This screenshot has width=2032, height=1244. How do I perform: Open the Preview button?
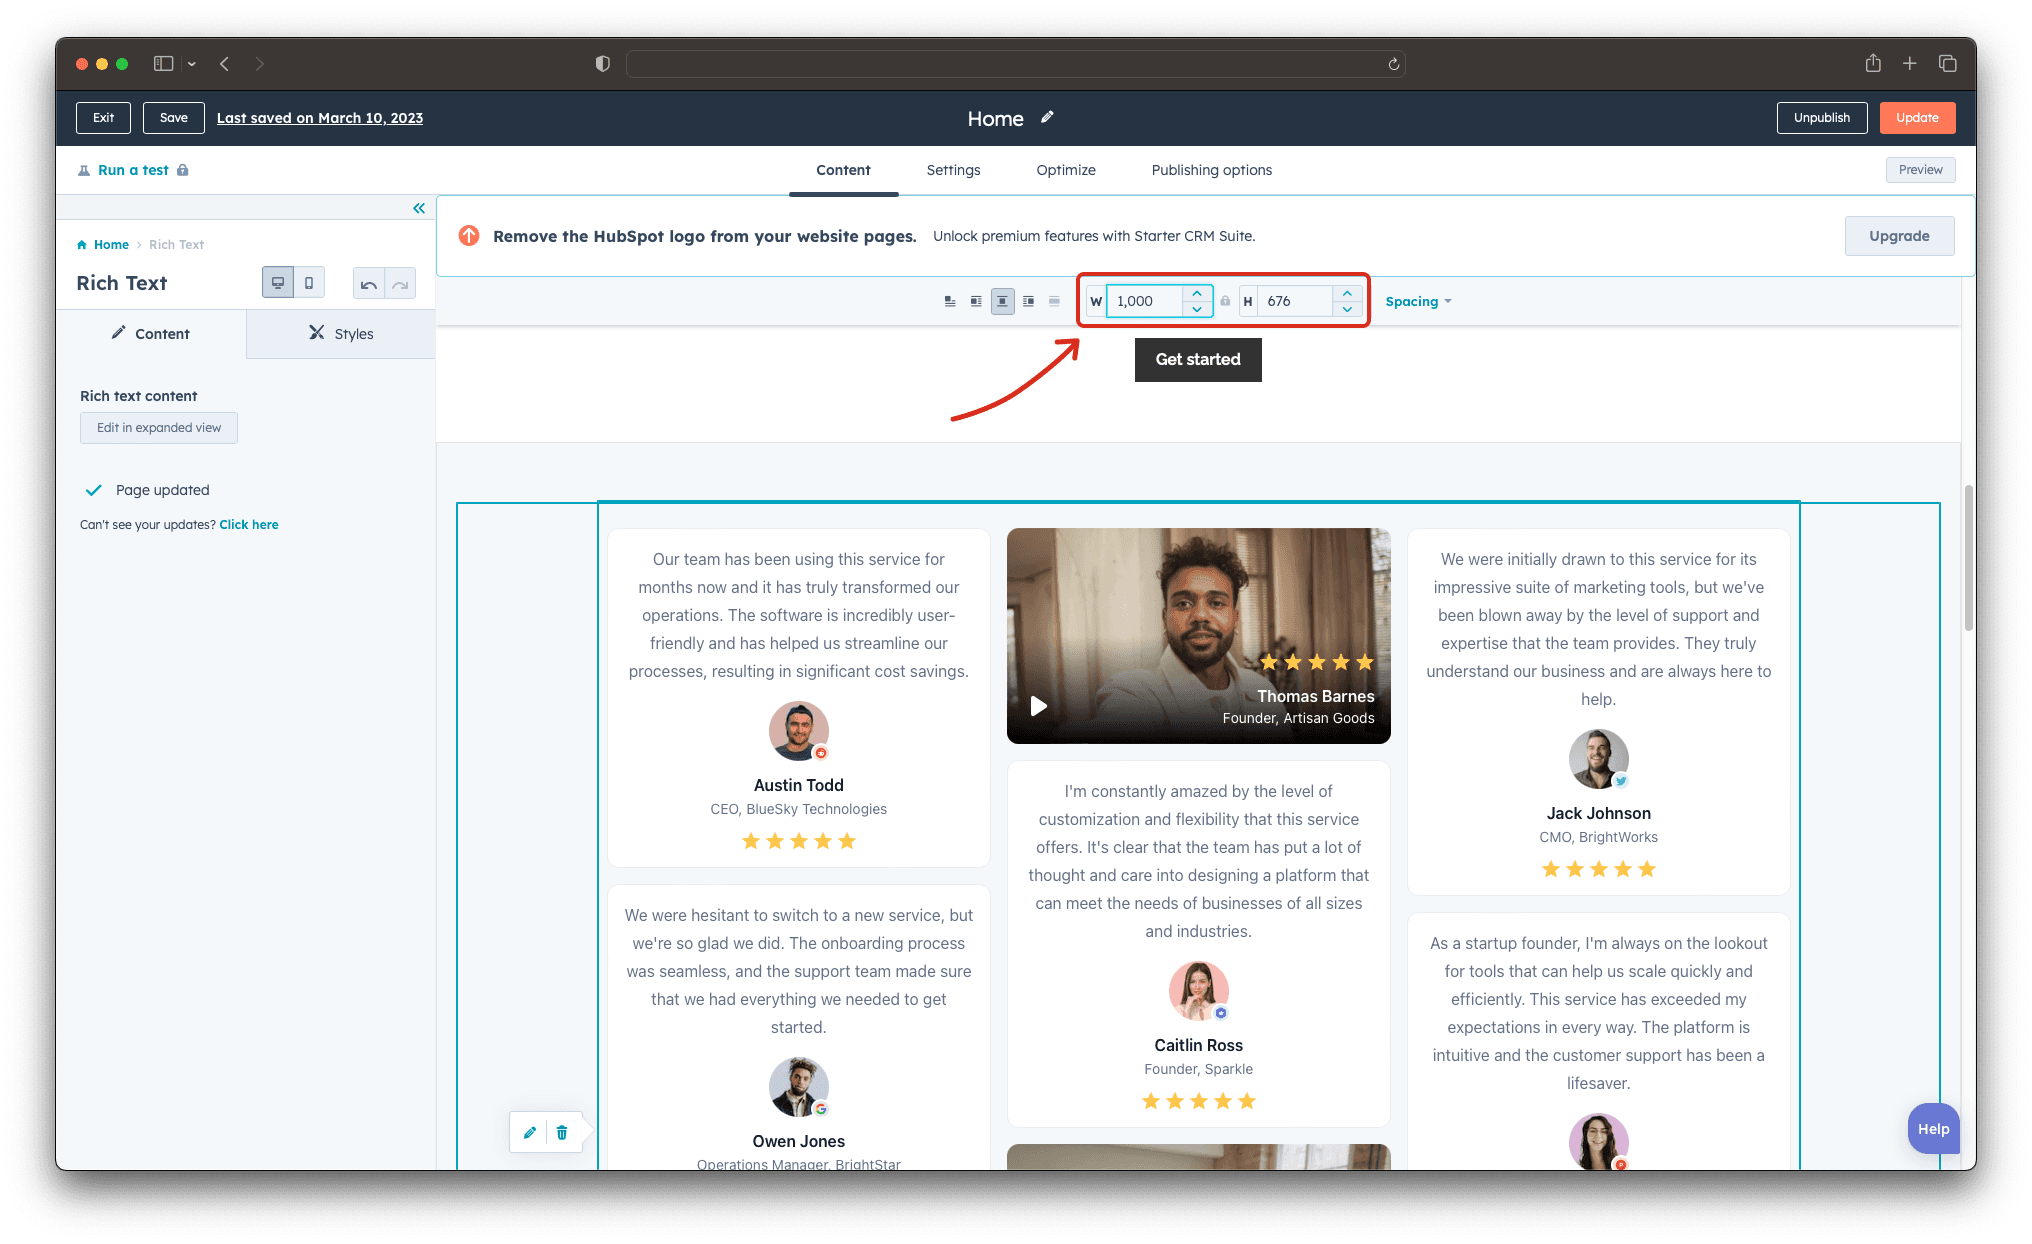click(x=1920, y=170)
